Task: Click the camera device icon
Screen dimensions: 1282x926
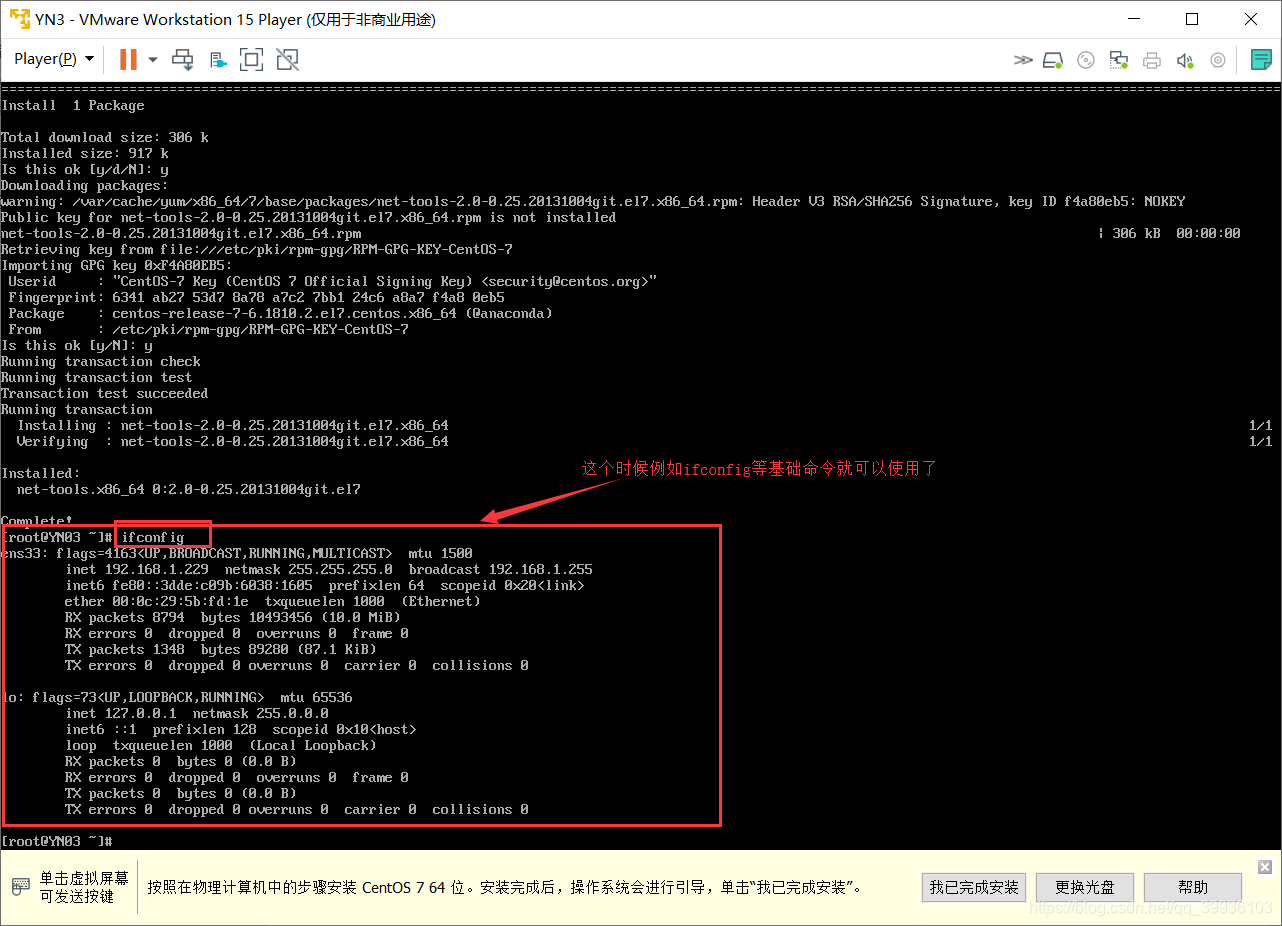Action: [x=1218, y=60]
